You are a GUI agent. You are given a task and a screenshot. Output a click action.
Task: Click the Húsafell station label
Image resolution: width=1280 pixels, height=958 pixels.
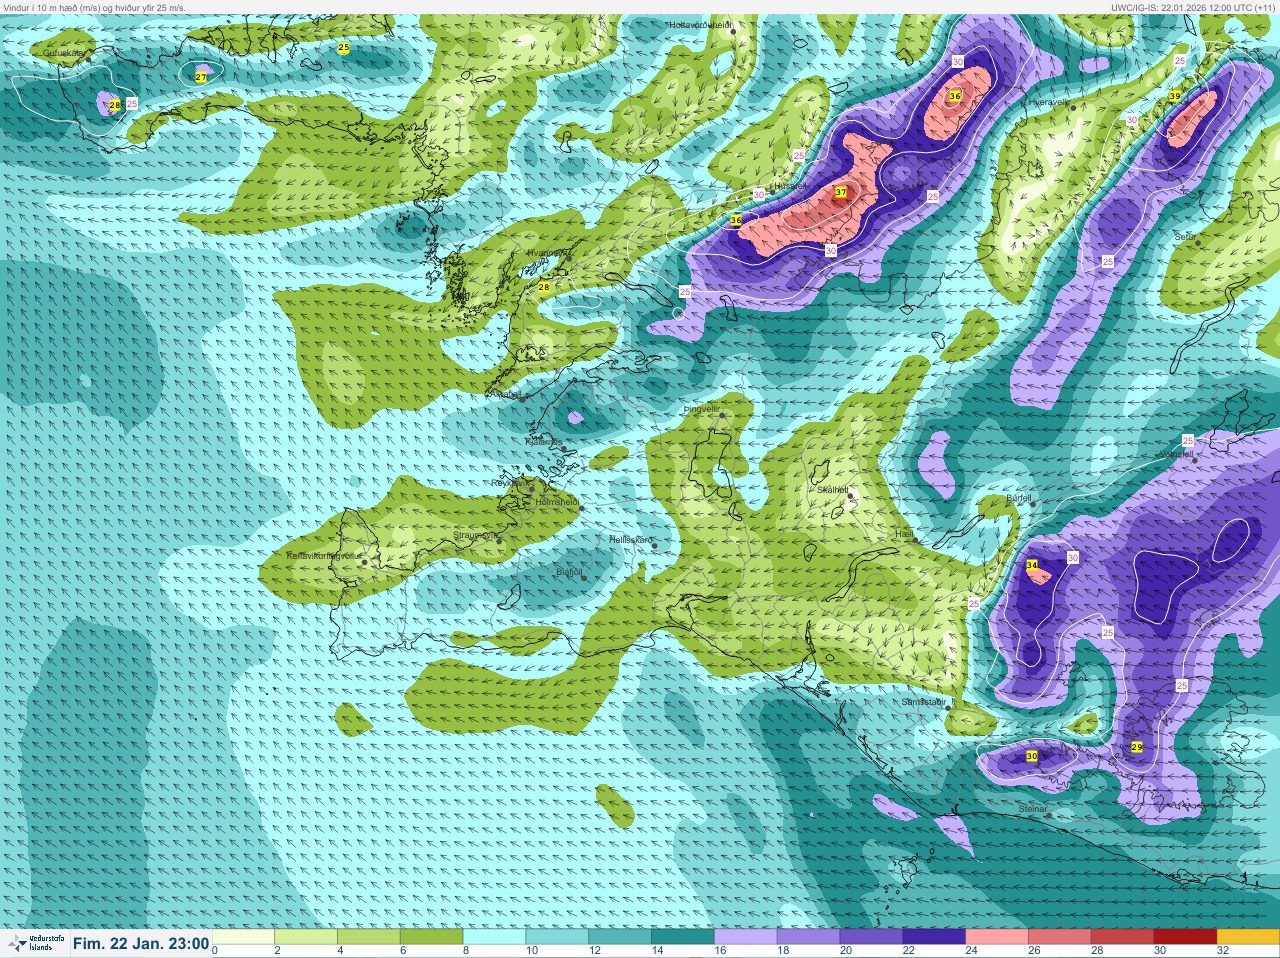789,186
